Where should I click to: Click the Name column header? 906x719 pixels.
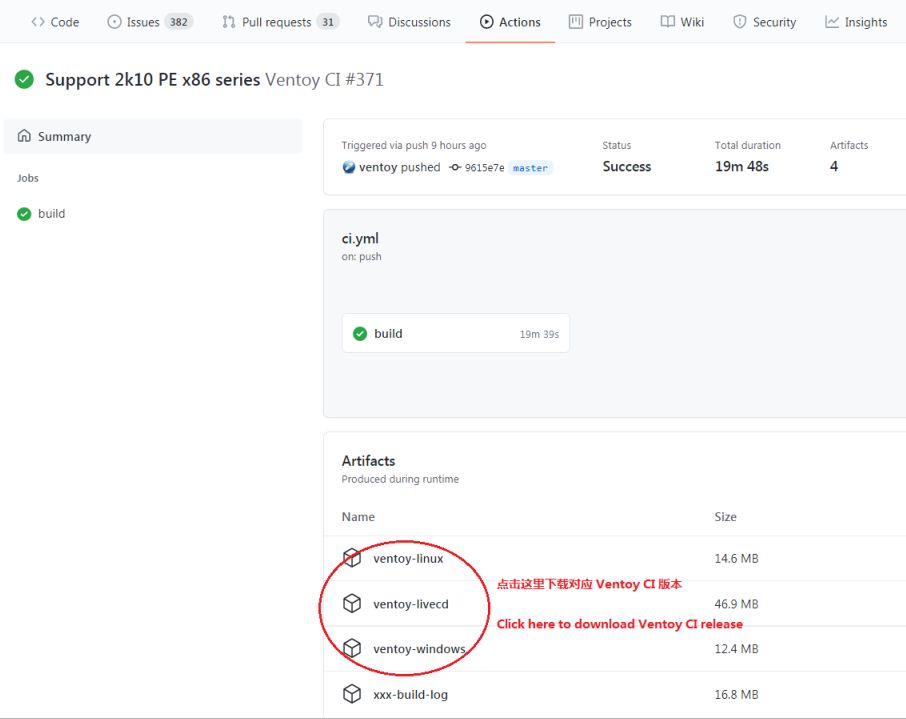[358, 517]
